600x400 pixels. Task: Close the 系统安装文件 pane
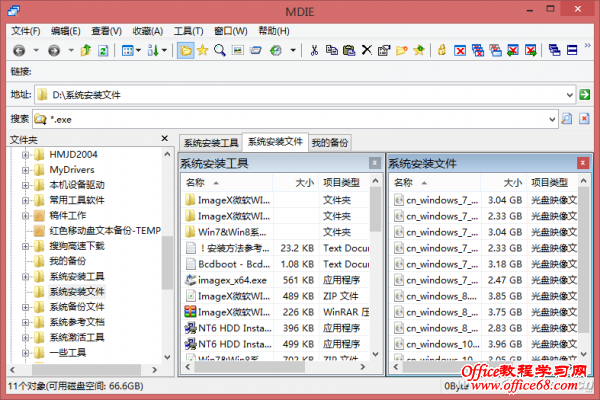click(583, 163)
